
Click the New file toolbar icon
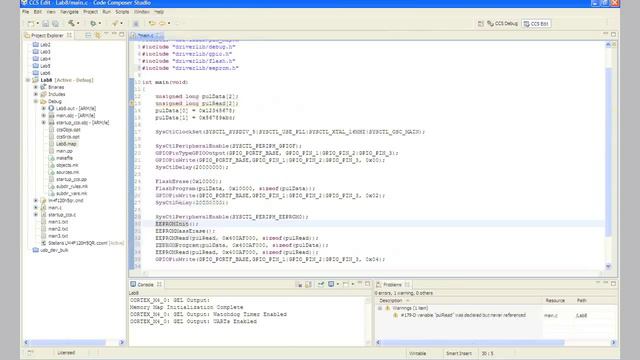coord(31,24)
